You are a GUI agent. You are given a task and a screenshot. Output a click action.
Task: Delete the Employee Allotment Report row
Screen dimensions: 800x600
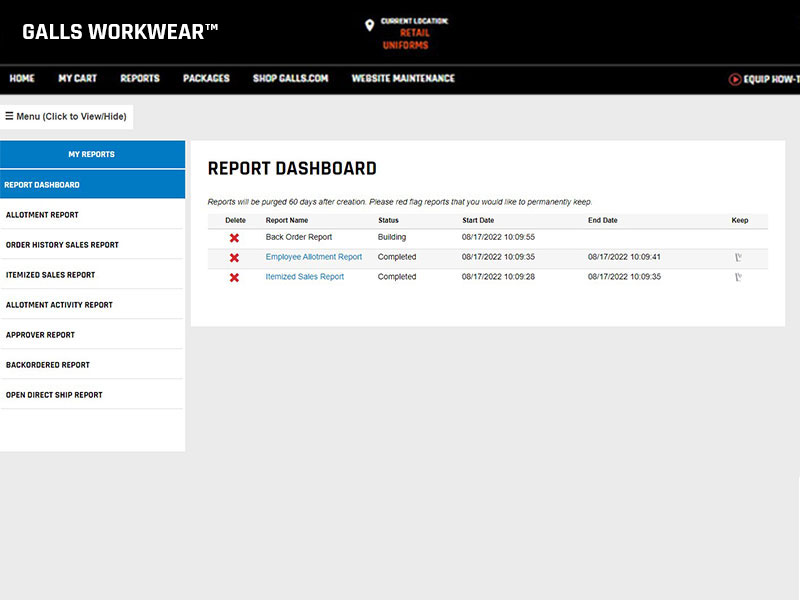click(234, 258)
